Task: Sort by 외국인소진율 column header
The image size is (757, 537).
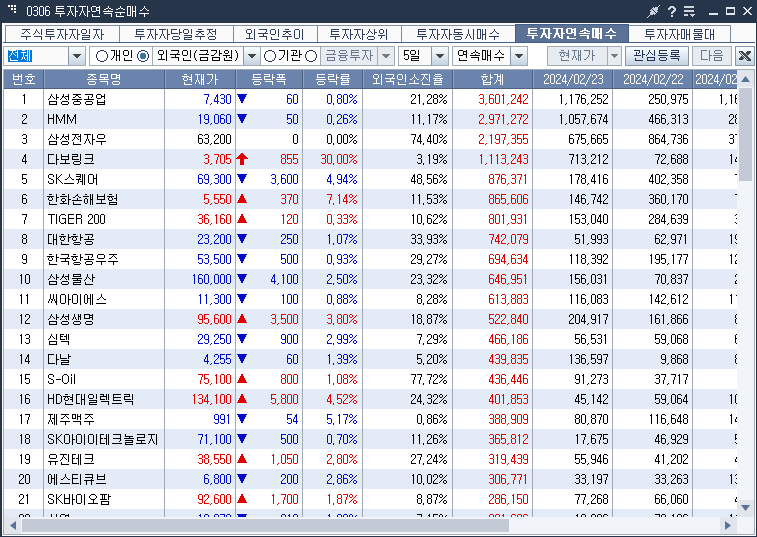Action: (x=407, y=79)
